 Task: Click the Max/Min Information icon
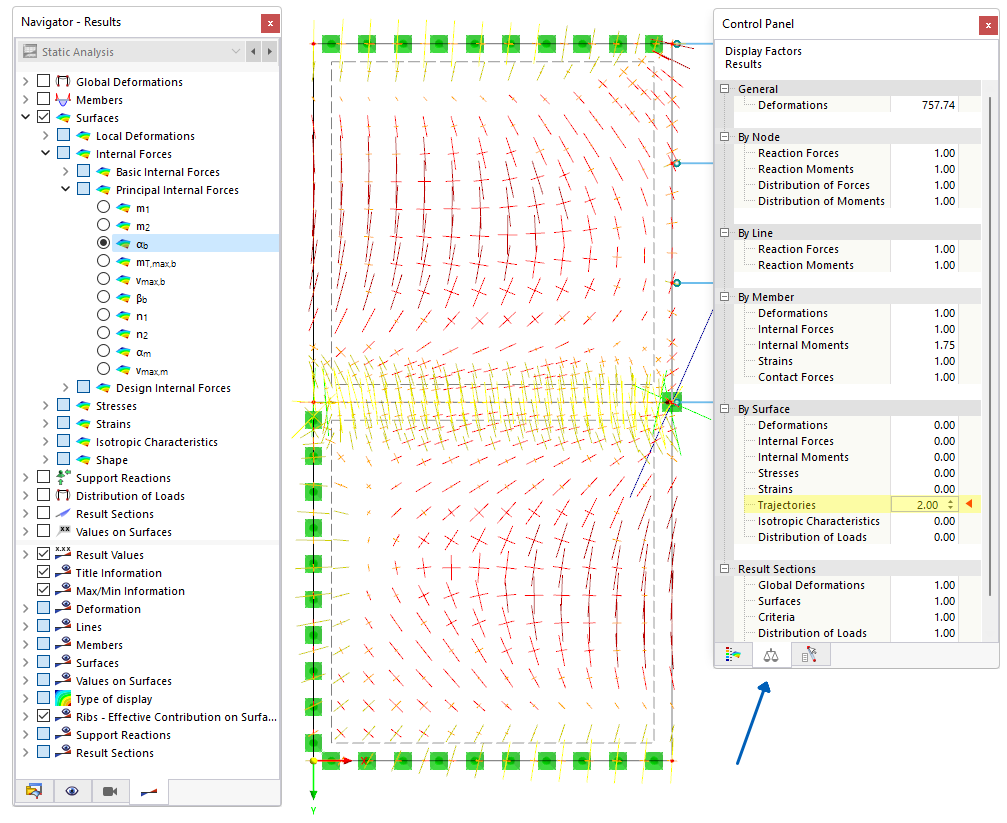coord(63,589)
